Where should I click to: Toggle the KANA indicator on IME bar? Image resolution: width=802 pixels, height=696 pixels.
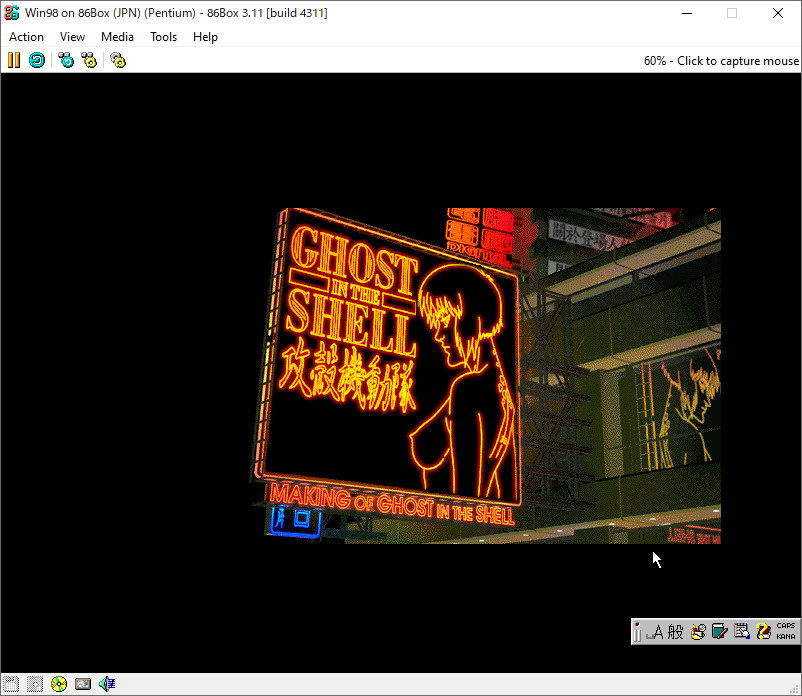pos(786,637)
